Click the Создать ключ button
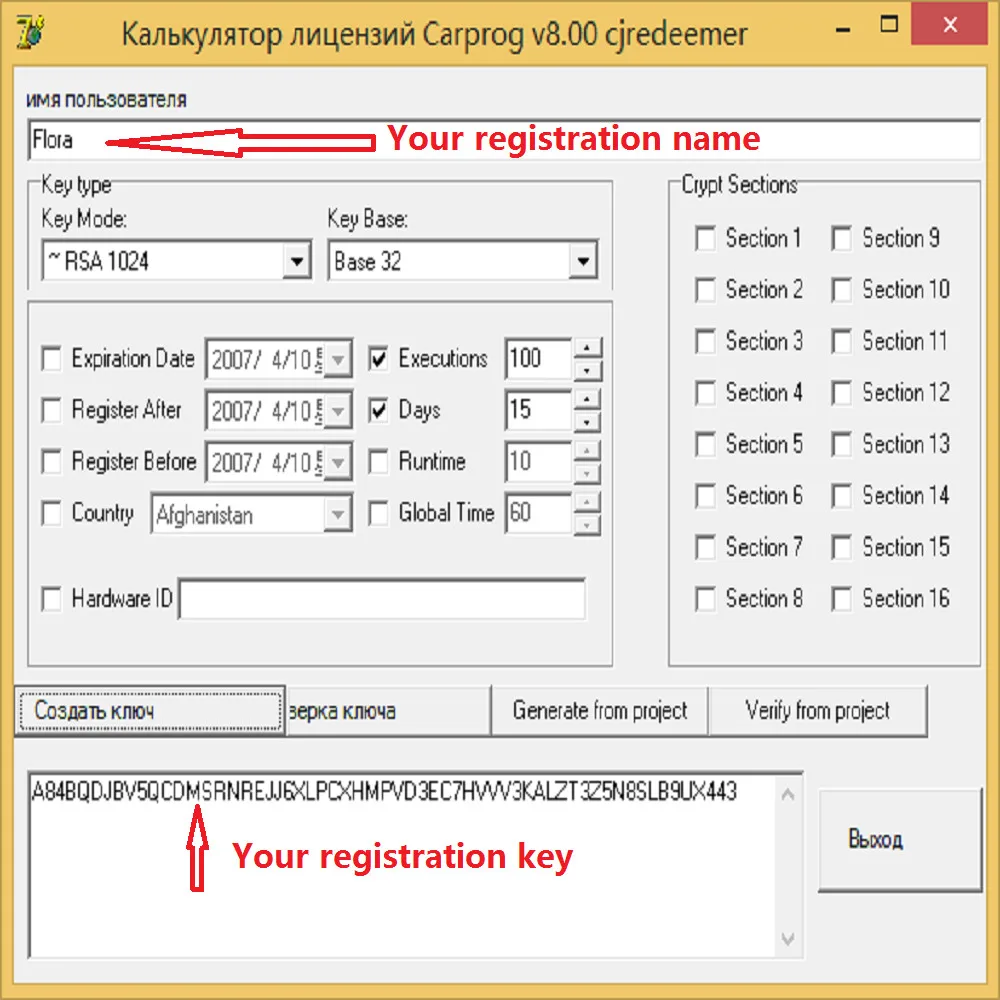1000x1000 pixels. tap(150, 711)
